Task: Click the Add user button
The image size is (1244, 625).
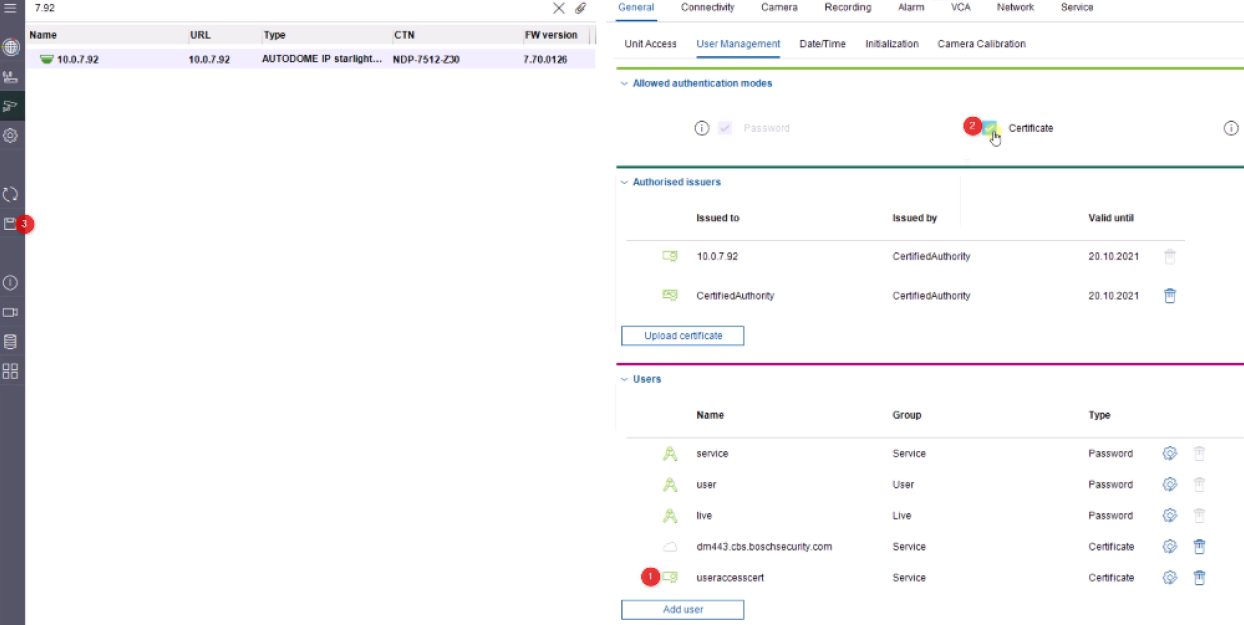Action: coord(682,610)
